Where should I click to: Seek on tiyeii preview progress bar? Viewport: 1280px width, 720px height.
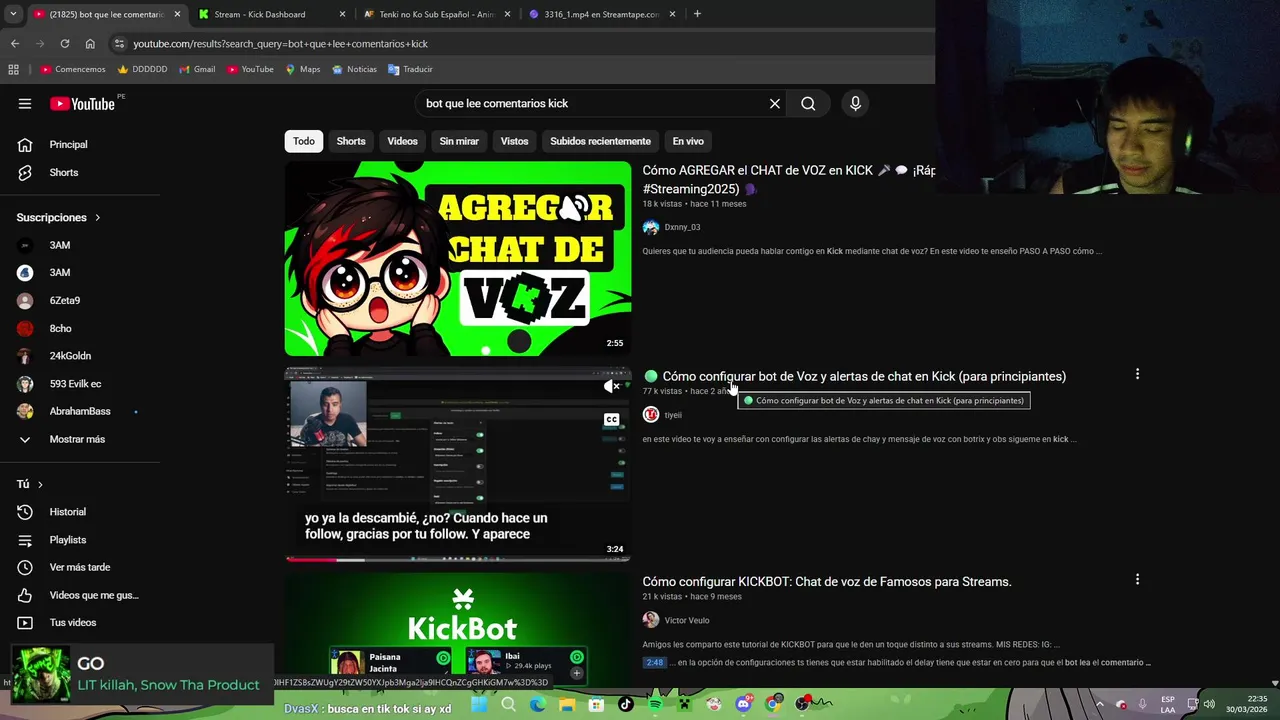[458, 559]
